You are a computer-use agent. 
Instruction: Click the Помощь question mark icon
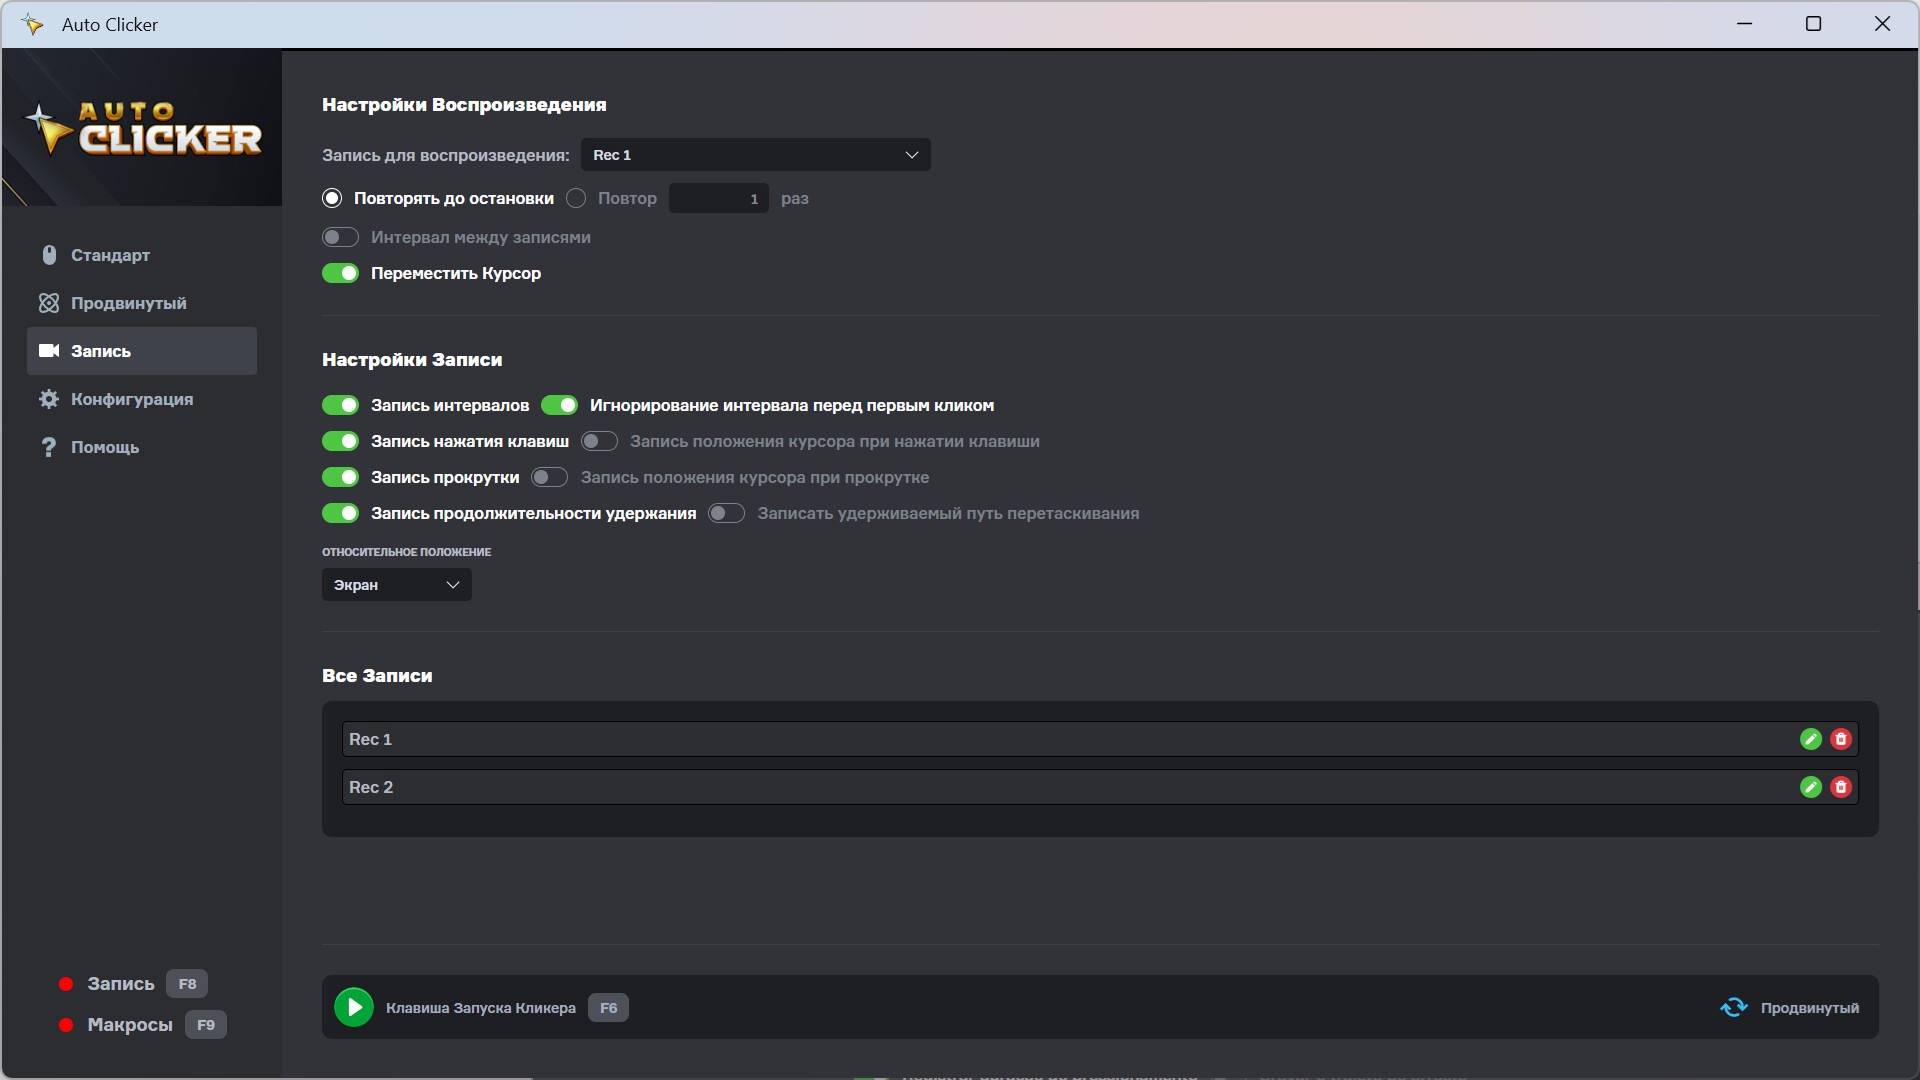coord(48,447)
